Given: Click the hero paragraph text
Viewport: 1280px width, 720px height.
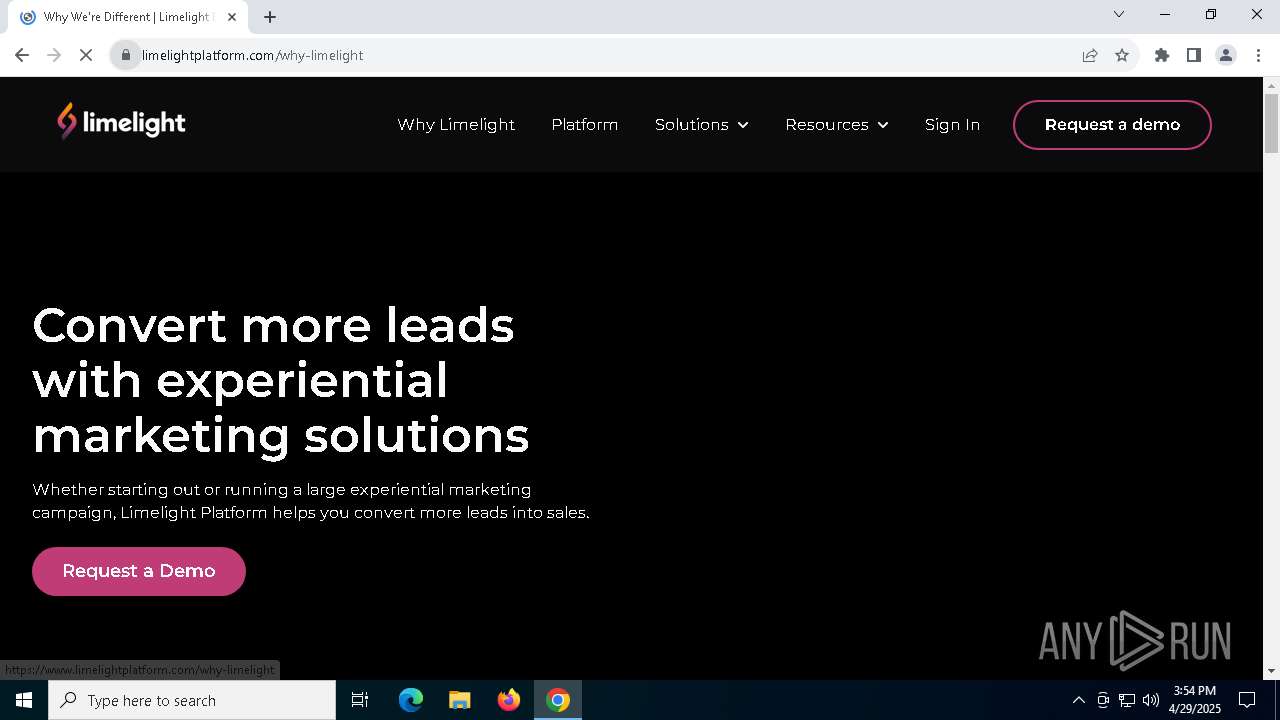Looking at the screenshot, I should tap(311, 501).
